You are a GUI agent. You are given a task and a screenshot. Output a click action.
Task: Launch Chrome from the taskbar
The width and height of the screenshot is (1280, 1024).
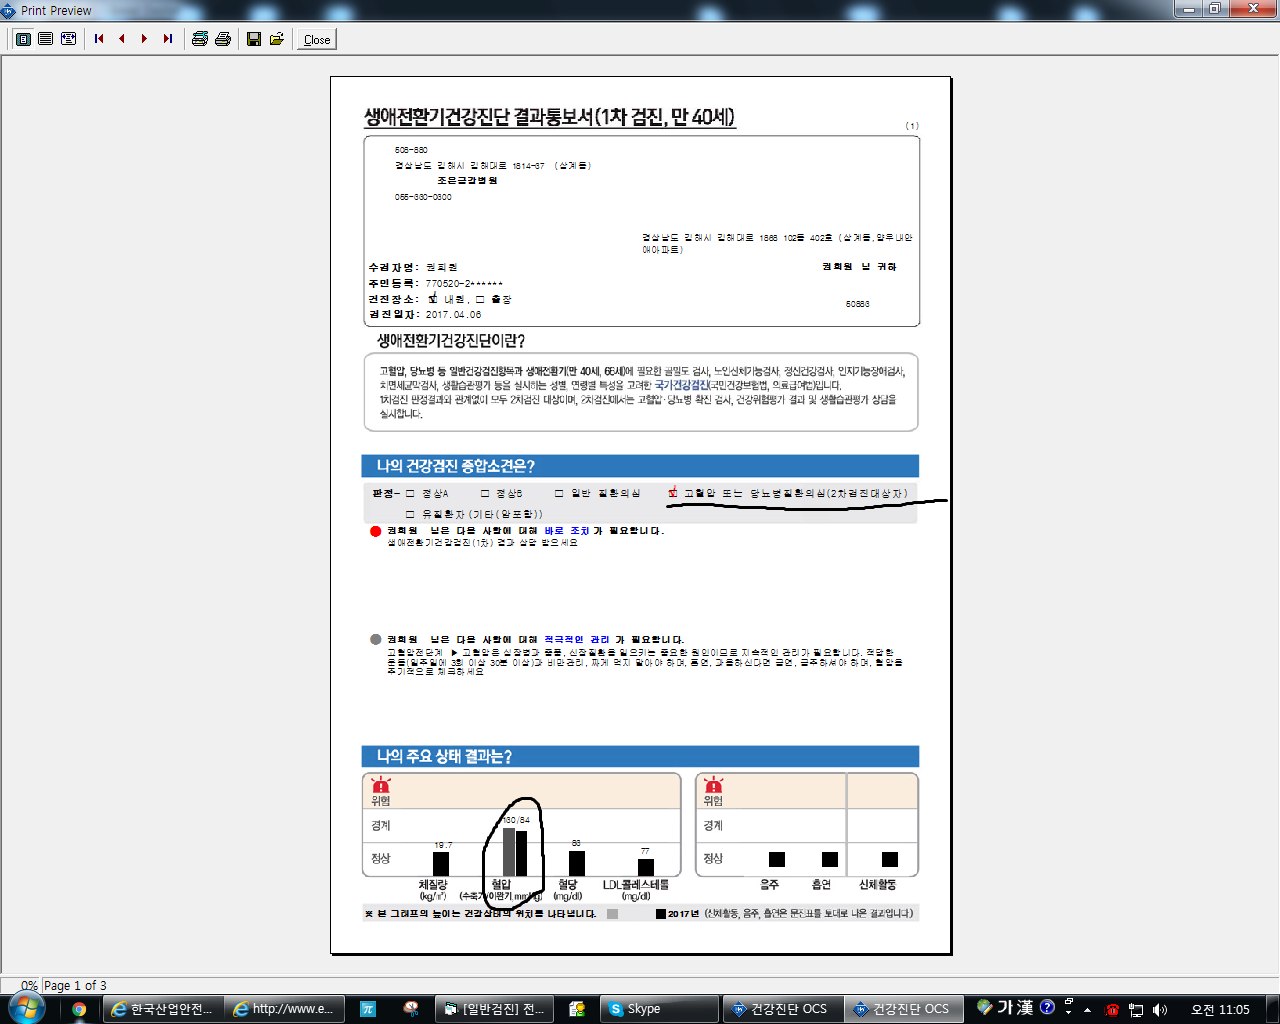tap(79, 1009)
